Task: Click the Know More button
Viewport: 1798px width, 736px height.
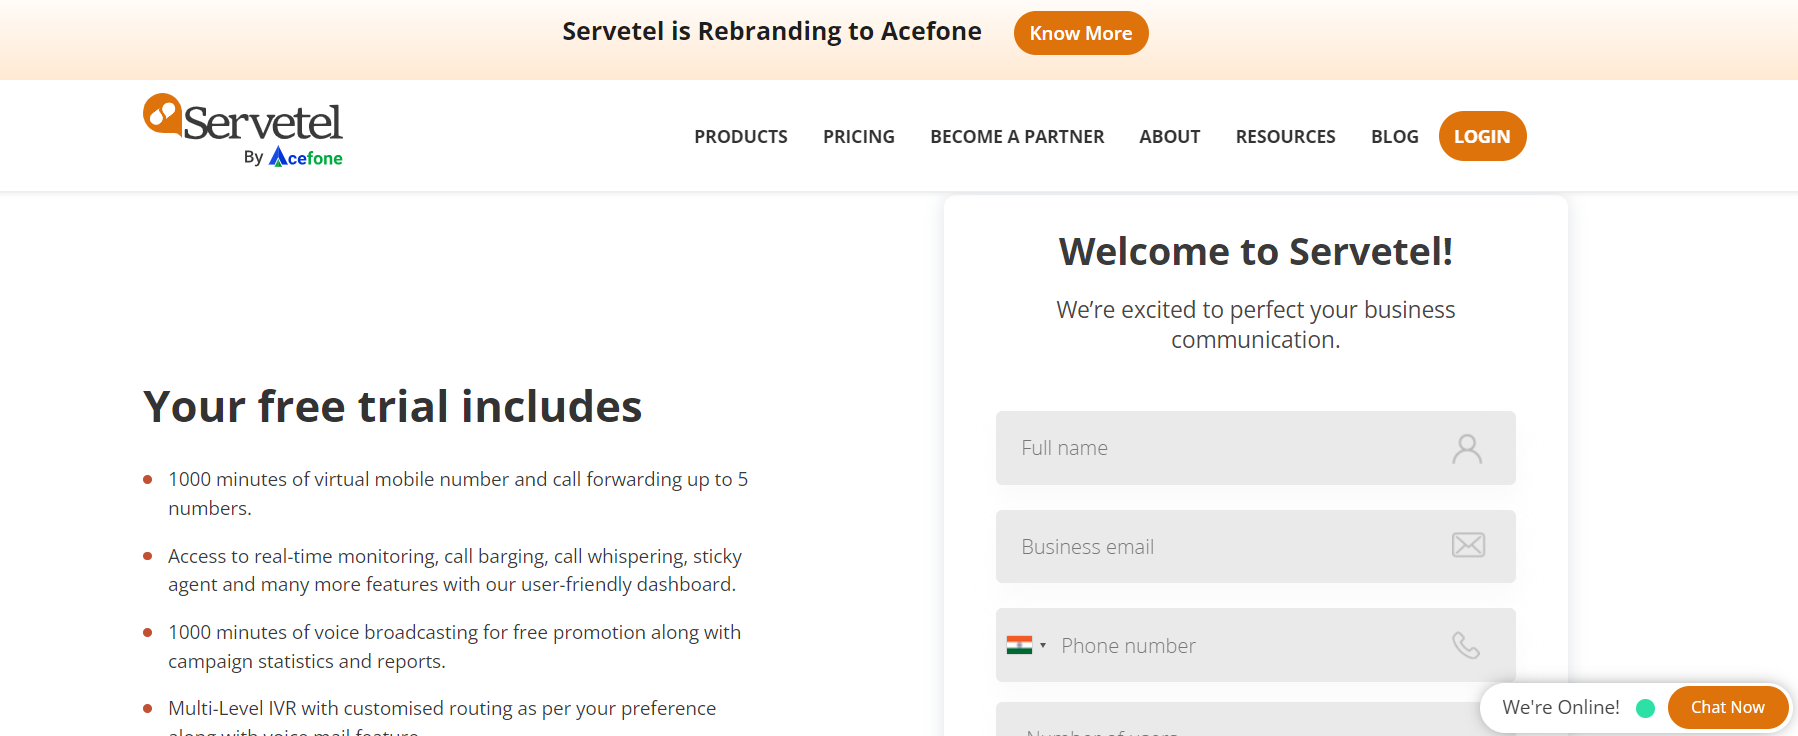Action: 1081,33
